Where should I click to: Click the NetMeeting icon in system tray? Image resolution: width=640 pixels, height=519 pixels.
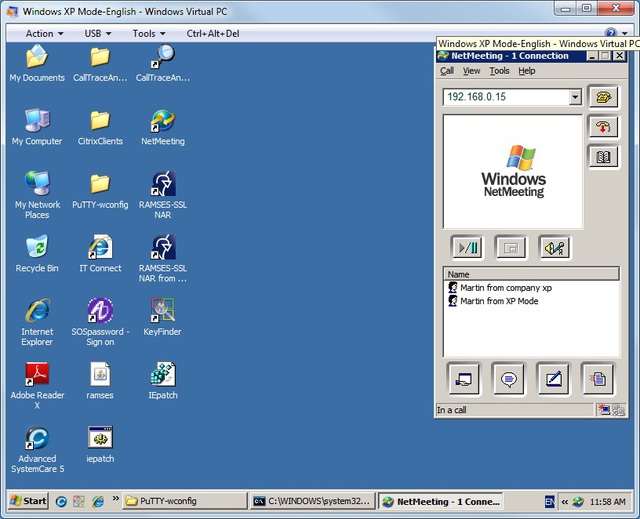tap(578, 502)
